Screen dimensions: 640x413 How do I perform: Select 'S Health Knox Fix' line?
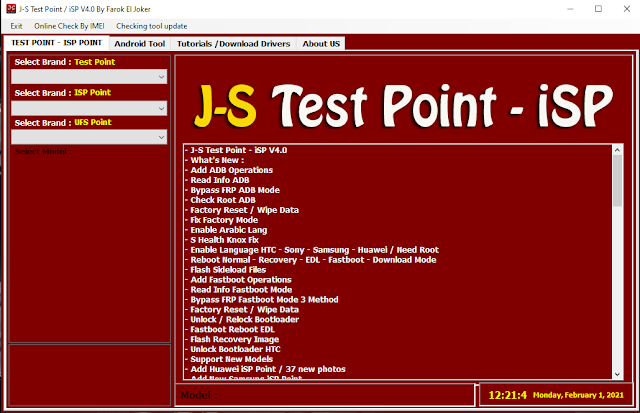[224, 240]
